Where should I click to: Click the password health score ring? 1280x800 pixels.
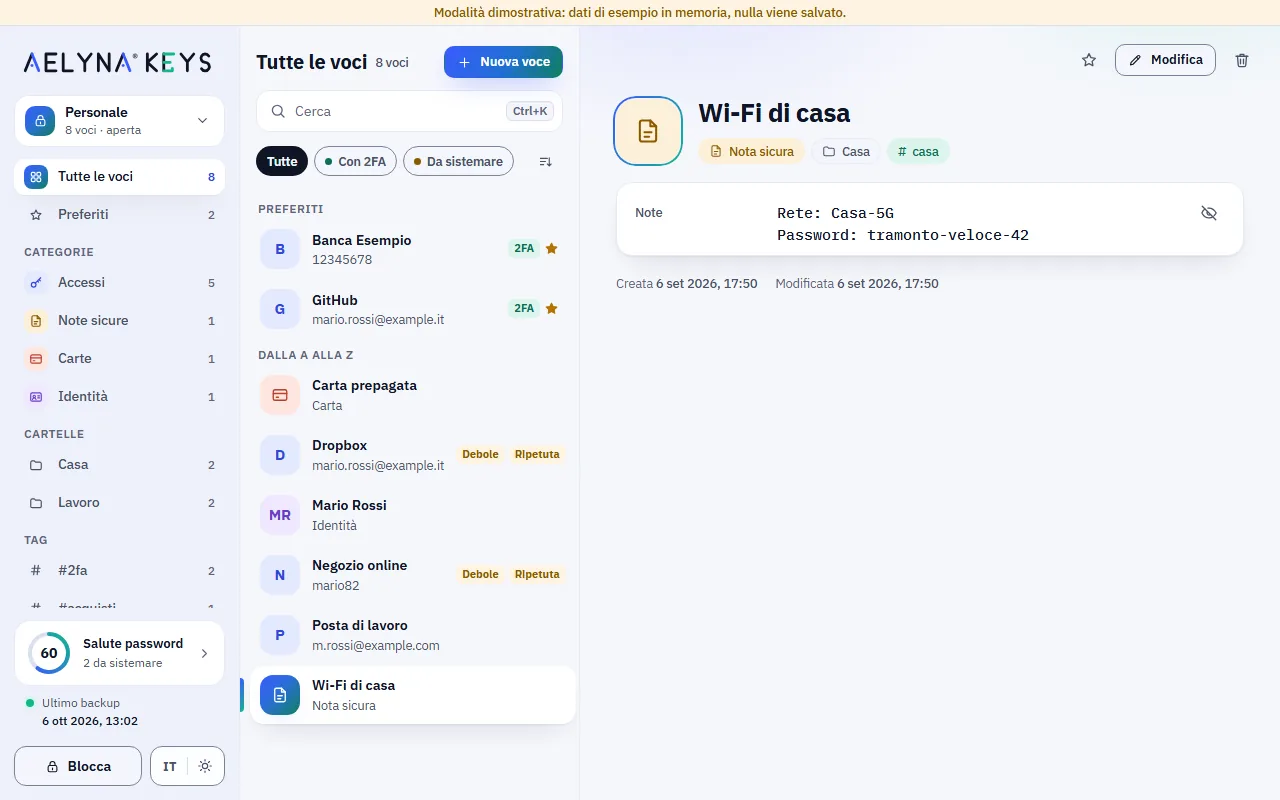pyautogui.click(x=49, y=653)
